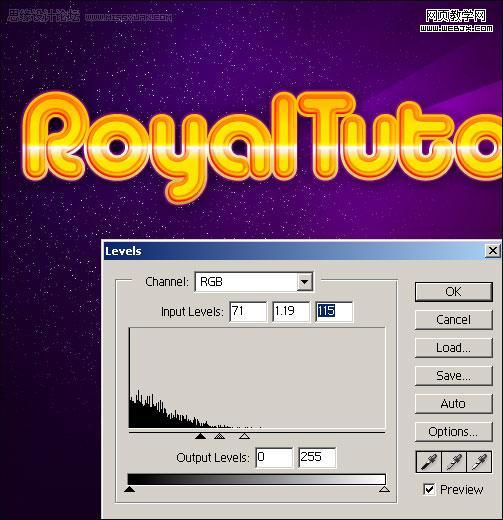
Task: Close the Levels dialog
Action: click(x=492, y=251)
